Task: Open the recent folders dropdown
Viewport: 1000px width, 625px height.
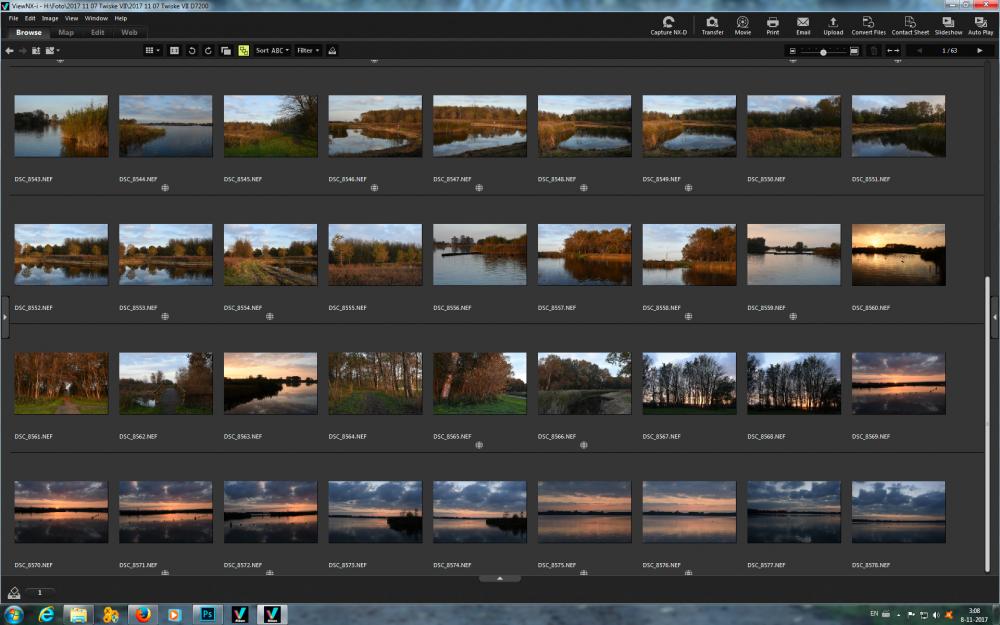Action: (x=52, y=50)
